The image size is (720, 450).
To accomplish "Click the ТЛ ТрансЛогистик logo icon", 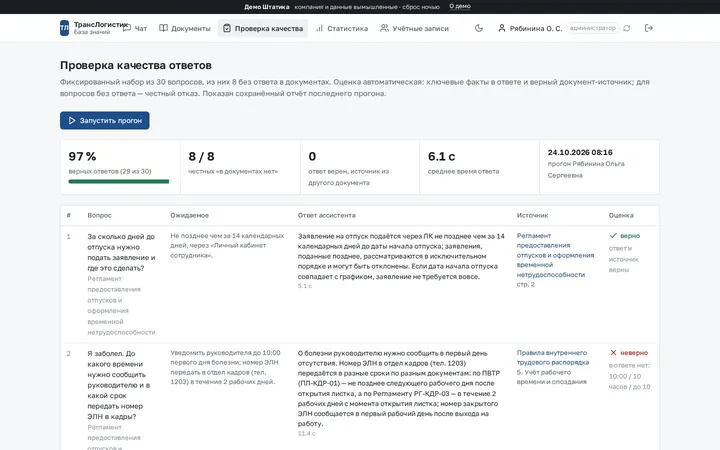I will [64, 28].
